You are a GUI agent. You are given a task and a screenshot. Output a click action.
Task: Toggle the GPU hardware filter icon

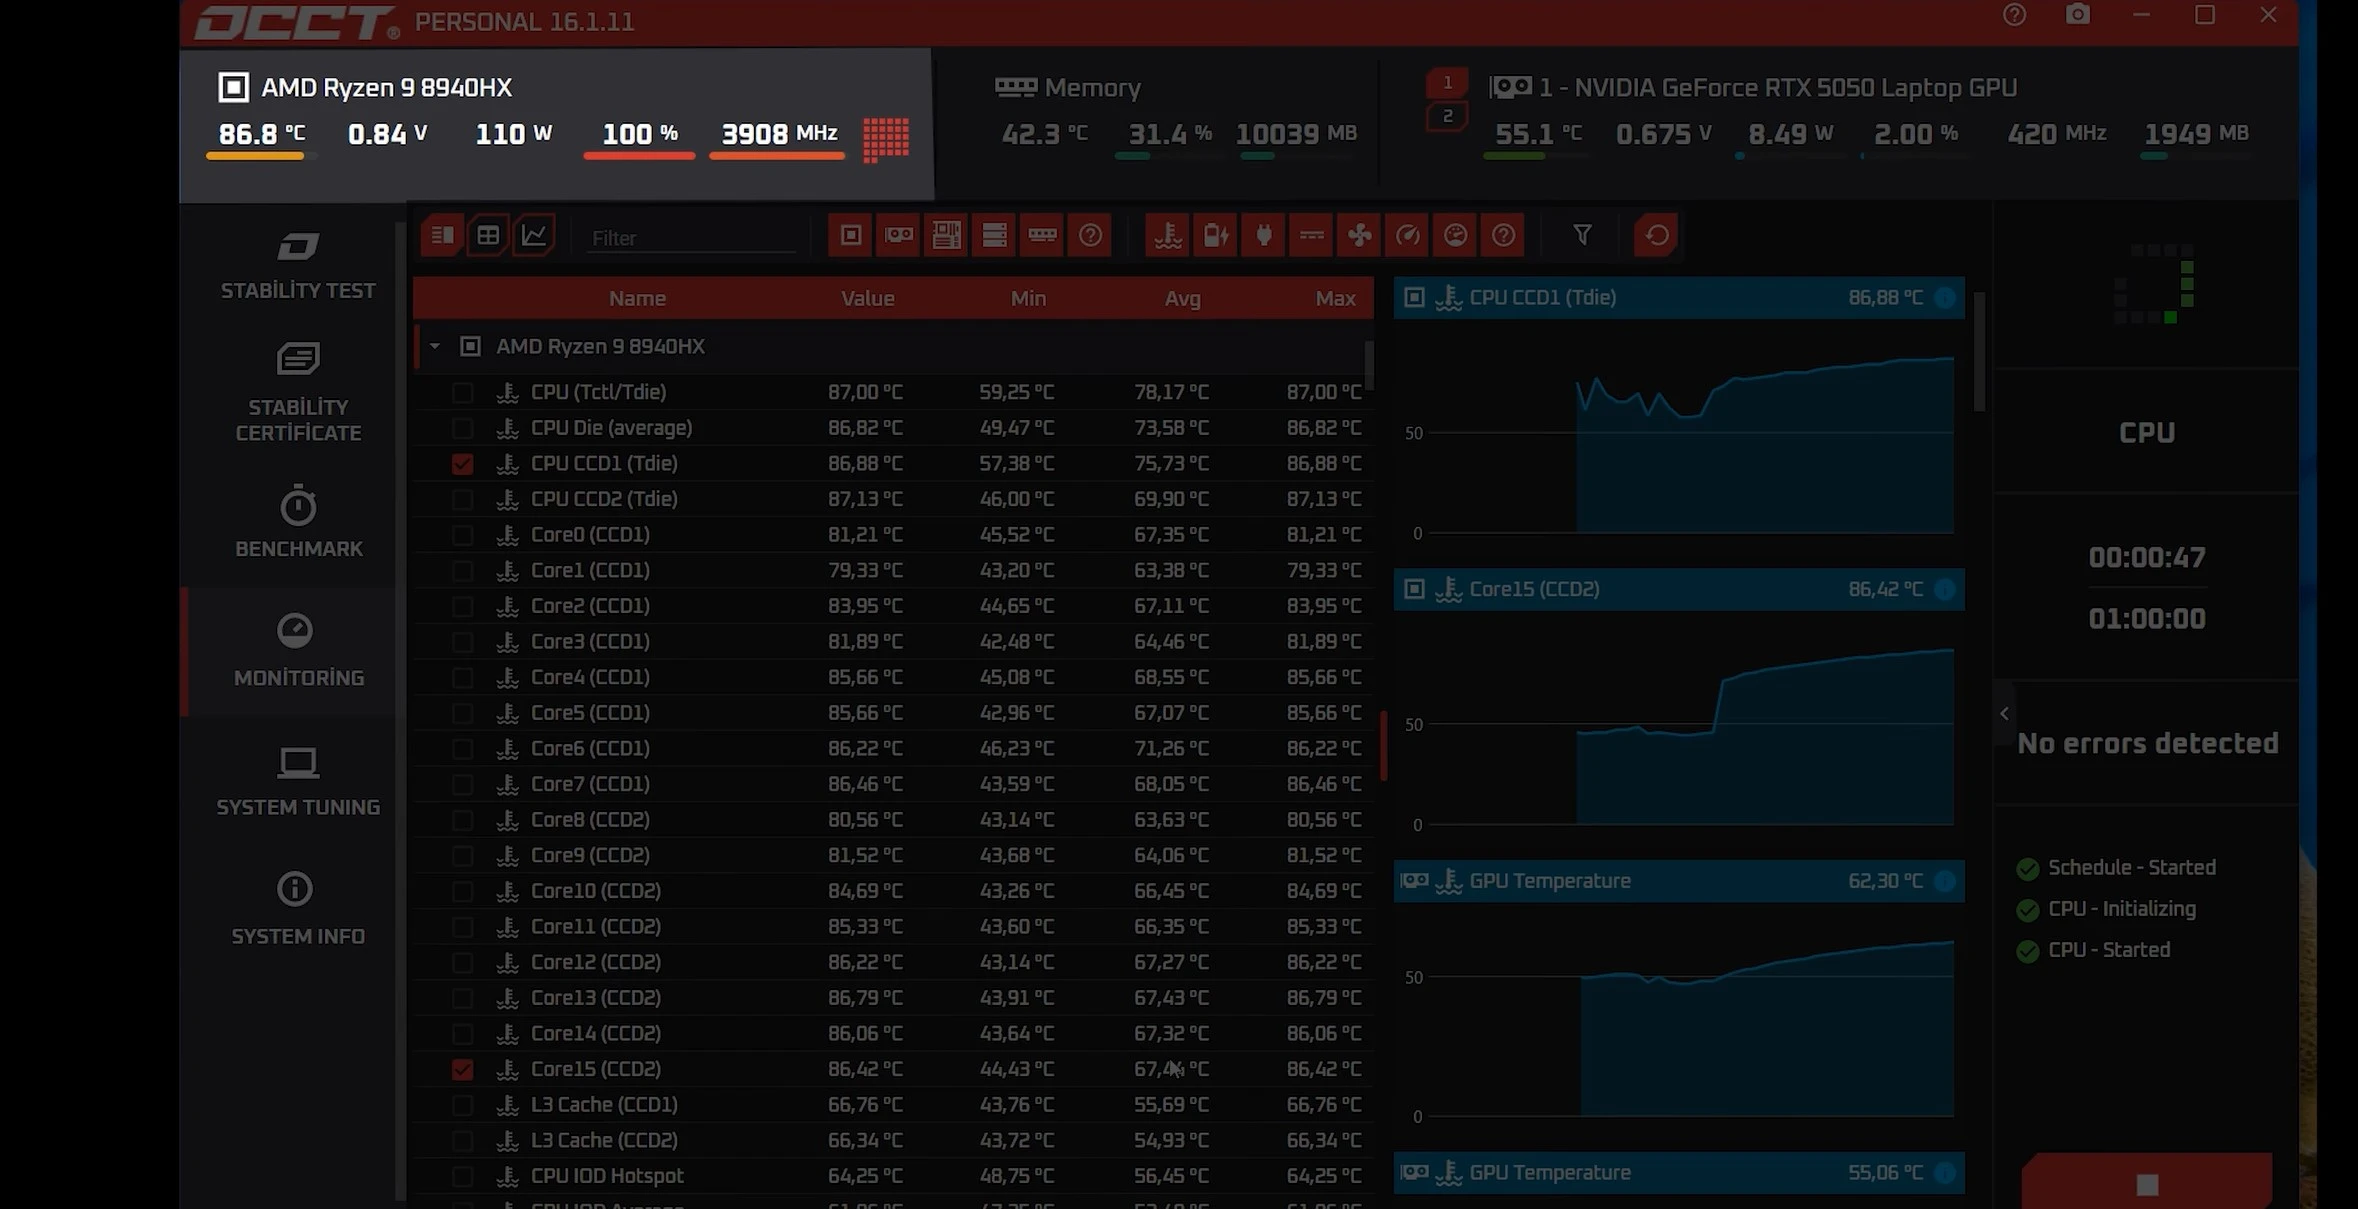[898, 236]
